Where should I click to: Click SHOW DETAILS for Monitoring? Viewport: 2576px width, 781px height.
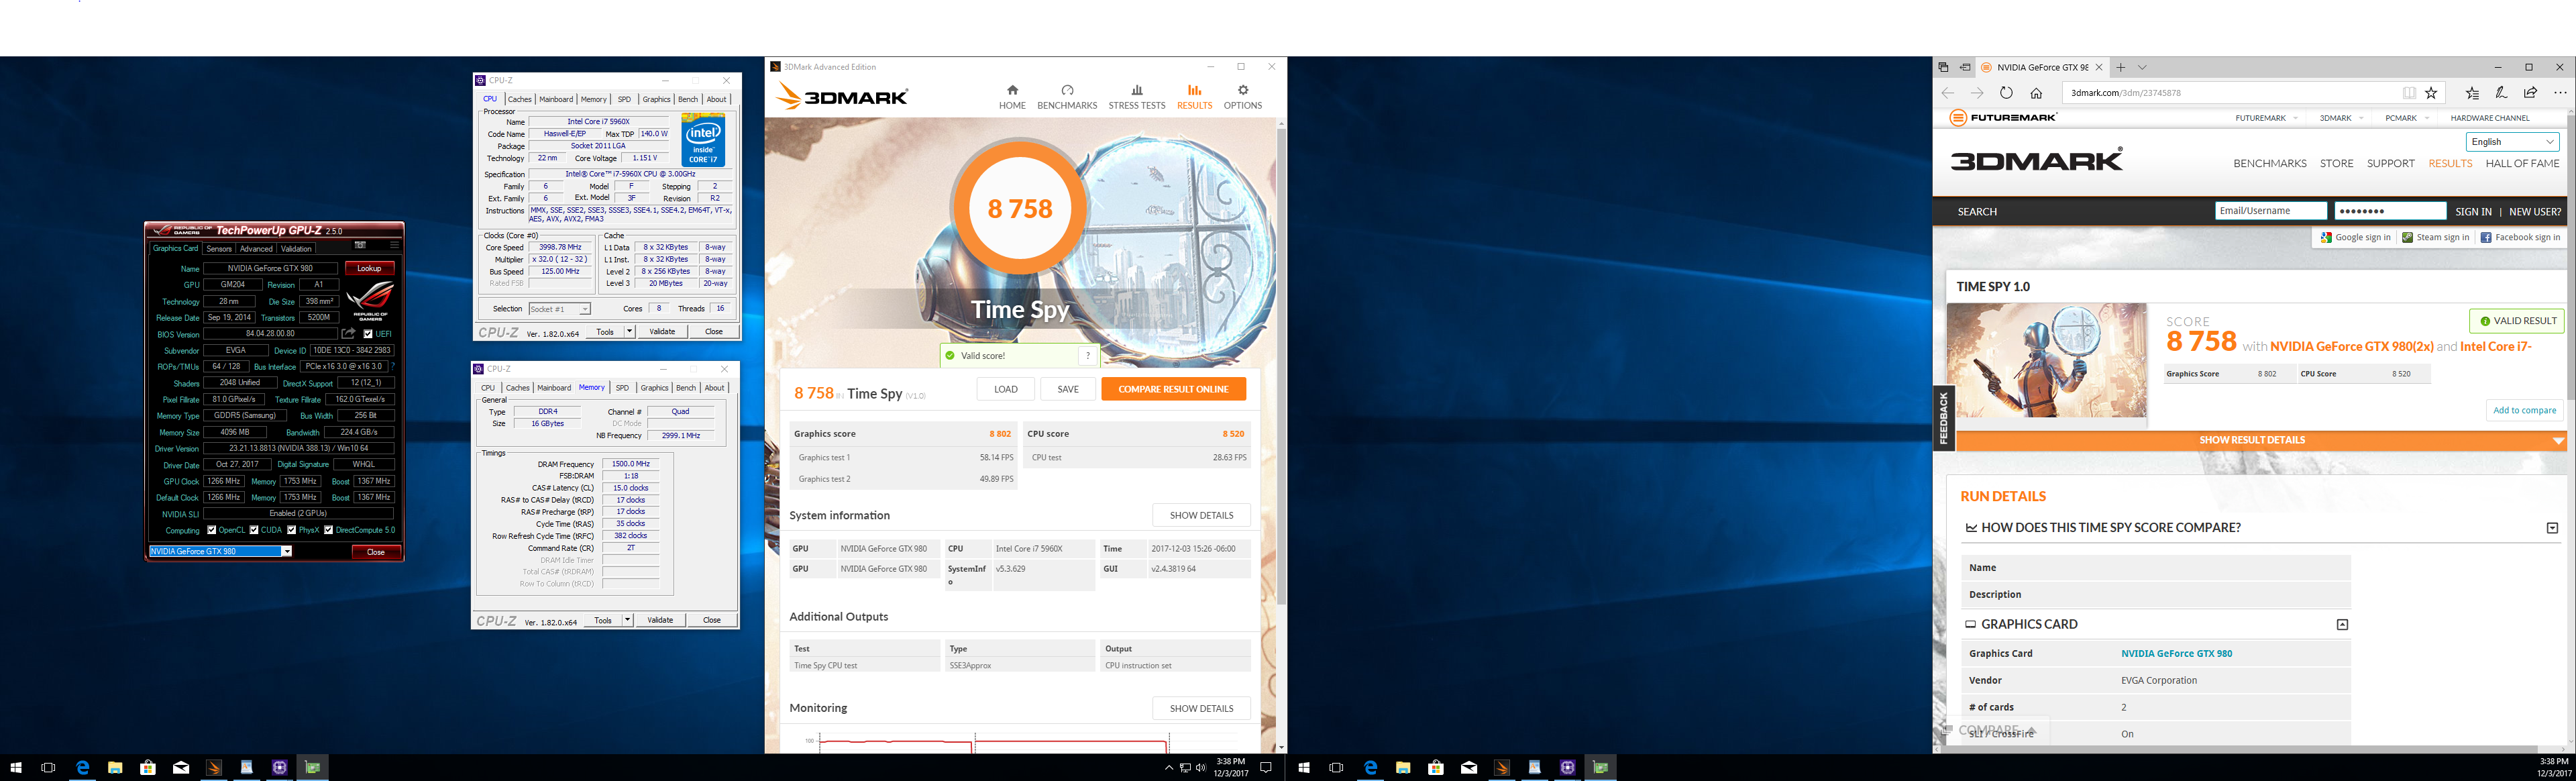pyautogui.click(x=1201, y=709)
